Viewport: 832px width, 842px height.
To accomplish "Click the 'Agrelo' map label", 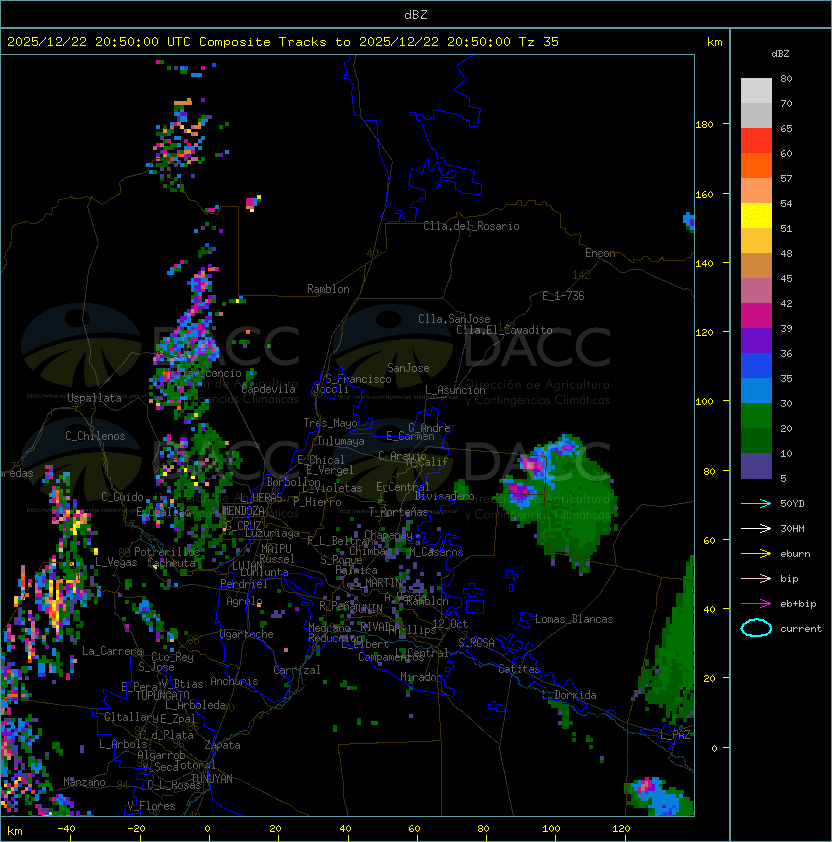I will point(244,601).
